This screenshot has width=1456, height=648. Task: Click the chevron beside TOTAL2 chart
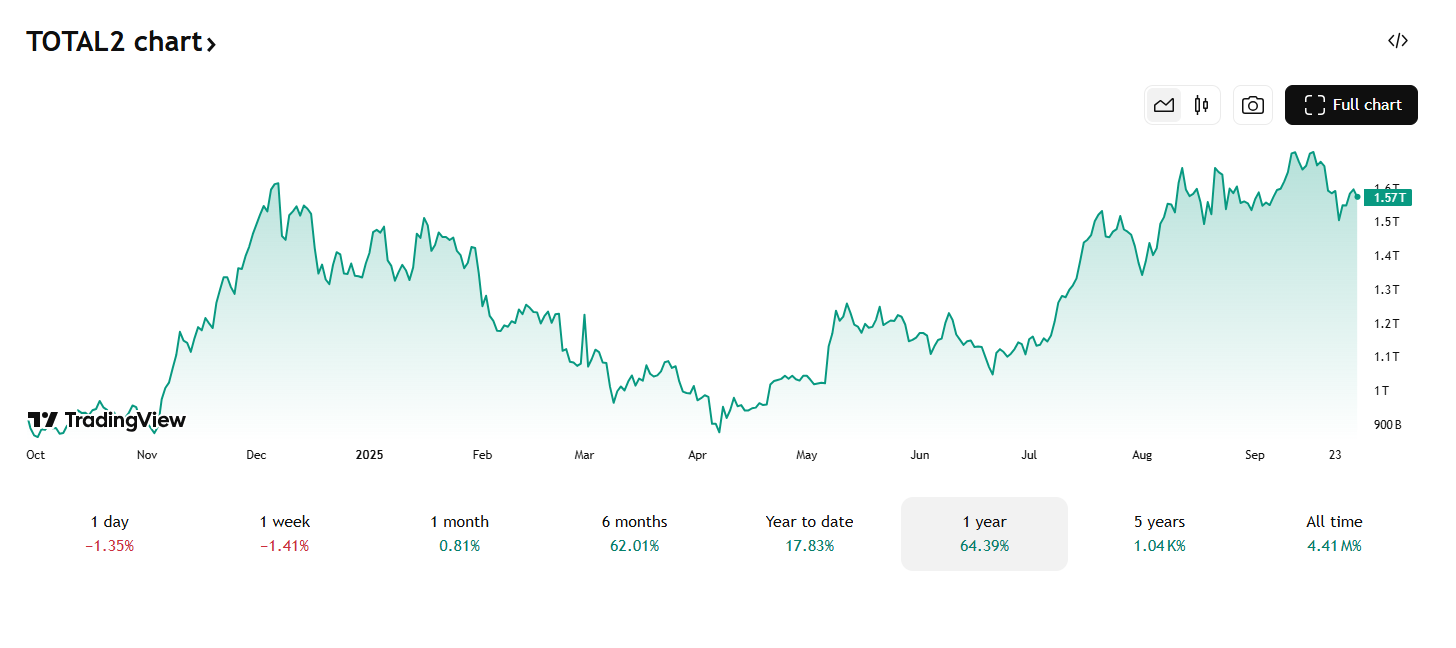coord(211,44)
